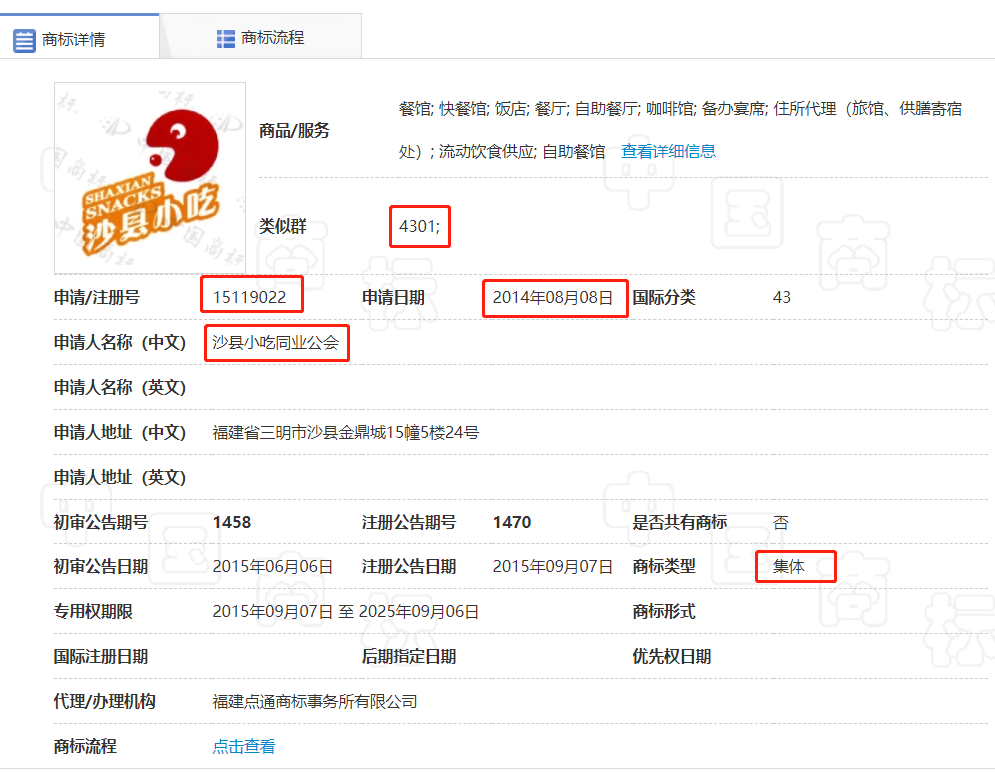Open the 沙县小吃 trademark logo image

point(150,178)
